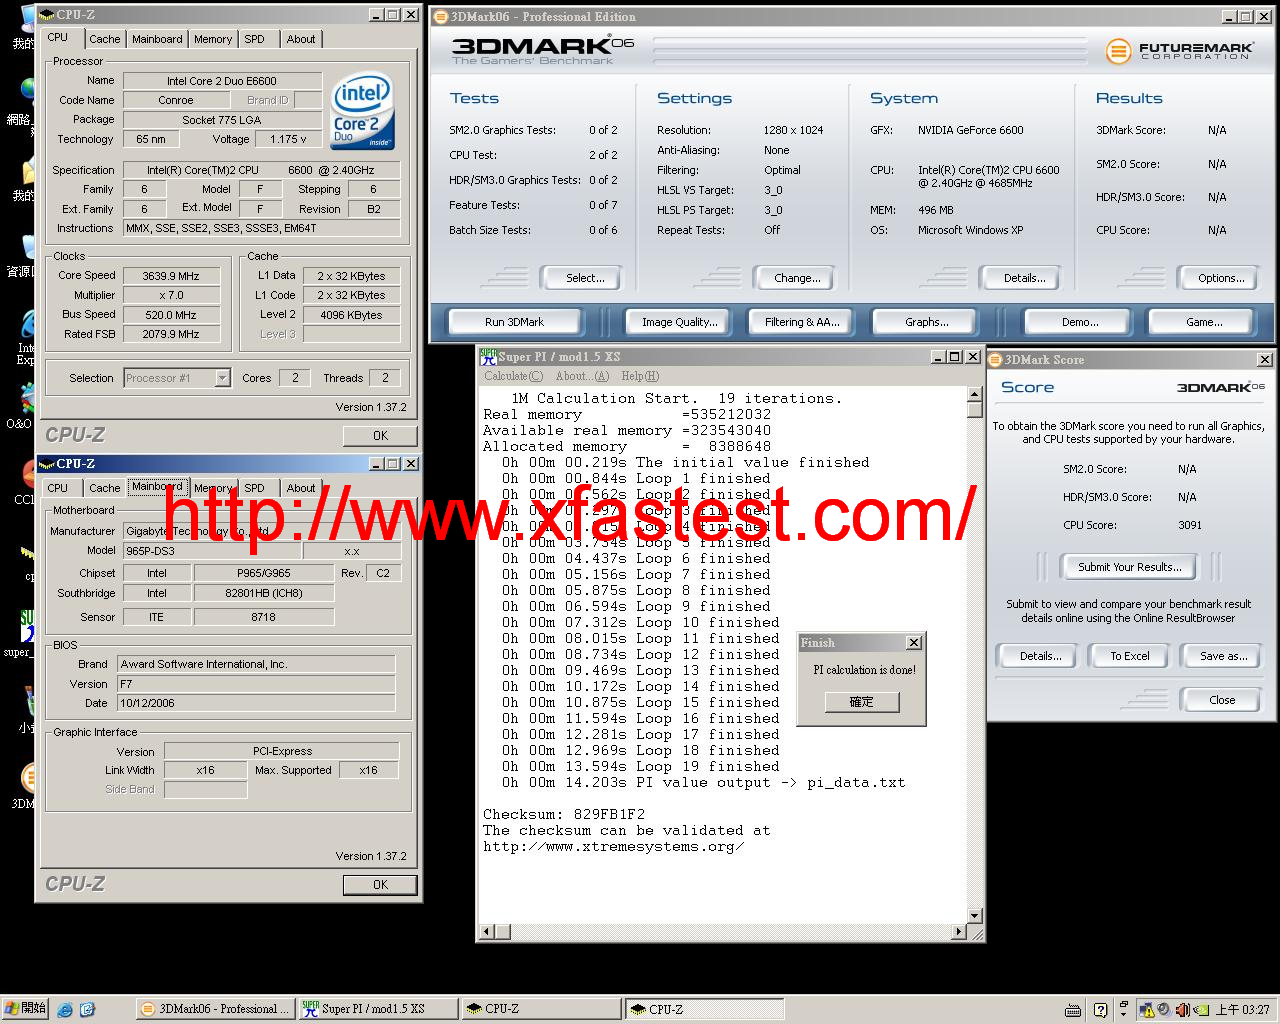Click Southbridge value 82801HB (ICH8)

tap(264, 593)
